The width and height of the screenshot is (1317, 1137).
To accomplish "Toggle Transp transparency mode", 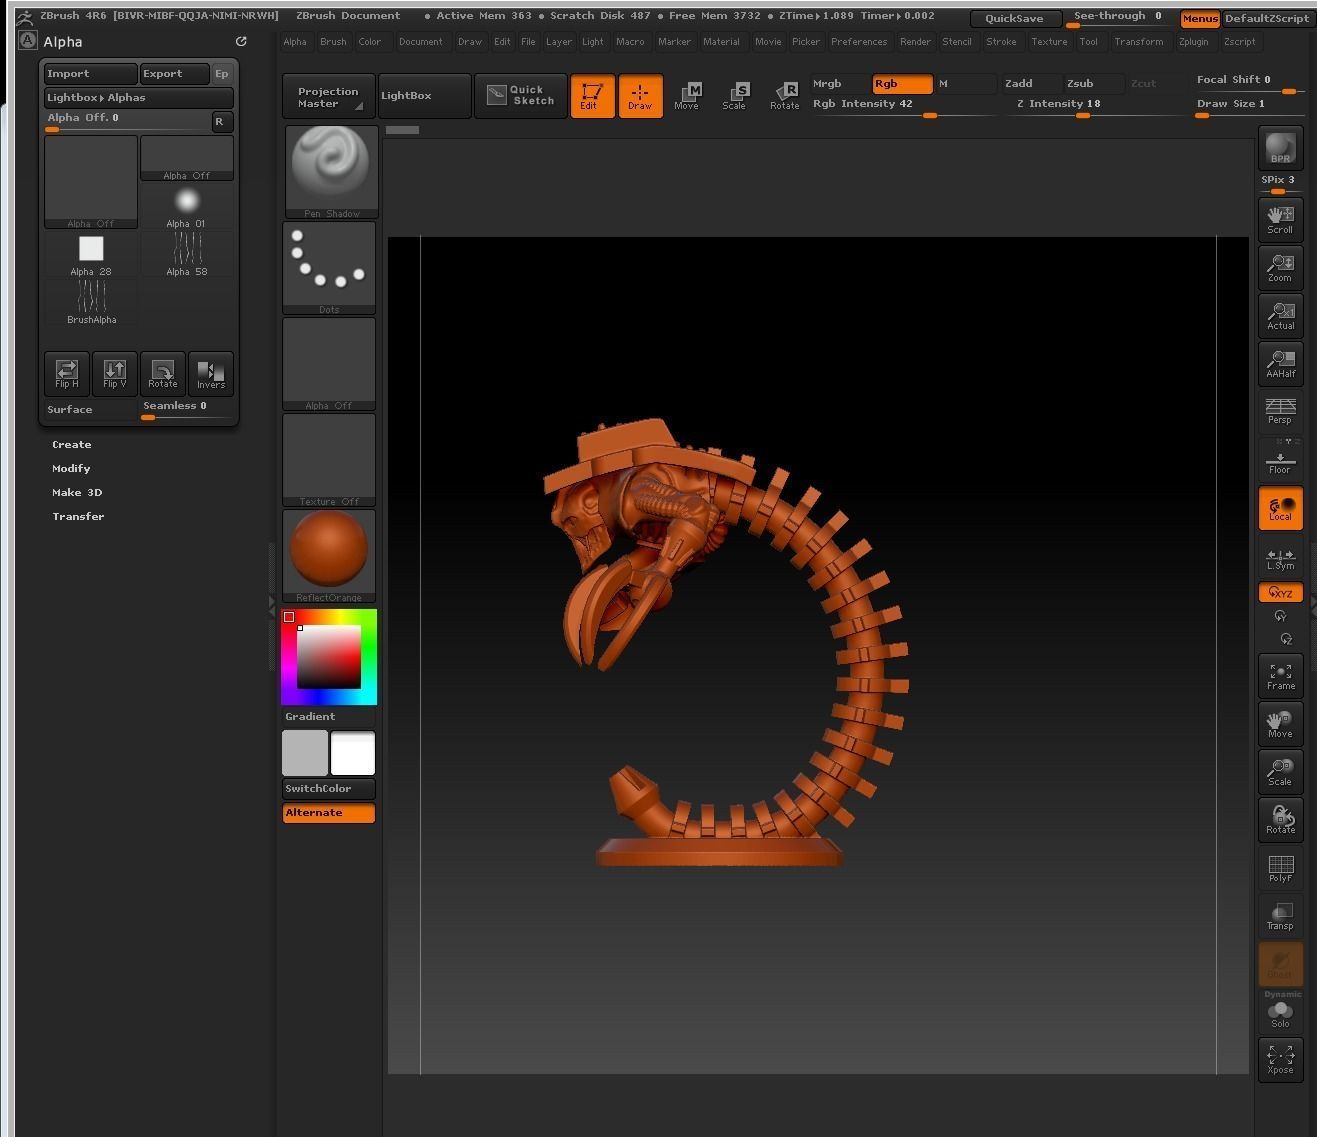I will tap(1280, 915).
